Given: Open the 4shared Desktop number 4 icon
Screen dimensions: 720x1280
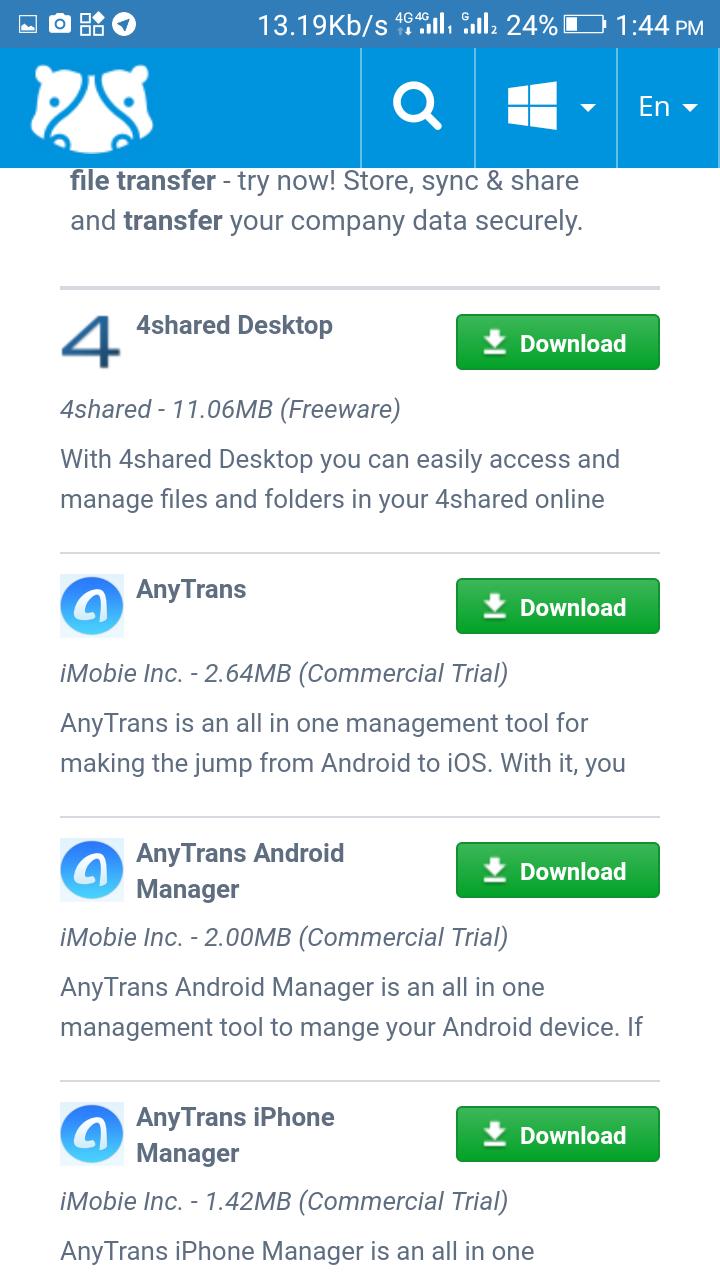Looking at the screenshot, I should click(91, 341).
